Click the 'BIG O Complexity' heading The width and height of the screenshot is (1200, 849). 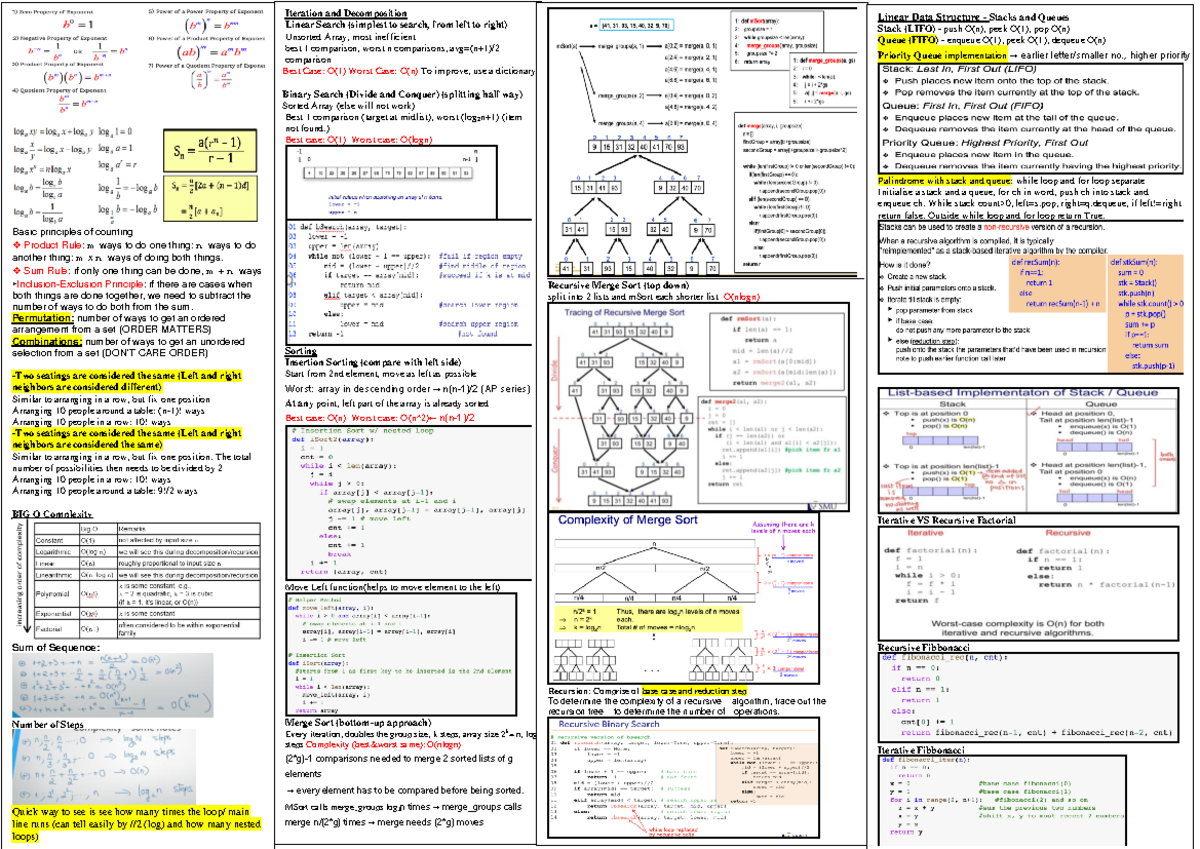[x=52, y=513]
